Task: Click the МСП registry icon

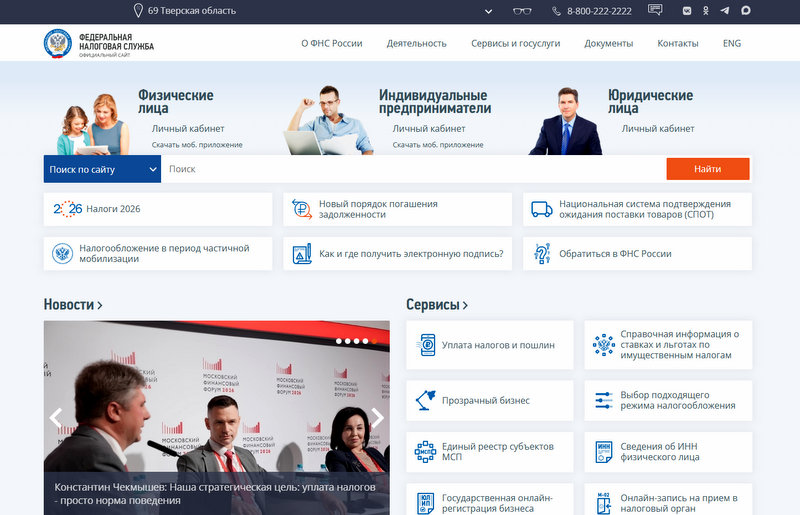Action: [x=425, y=452]
